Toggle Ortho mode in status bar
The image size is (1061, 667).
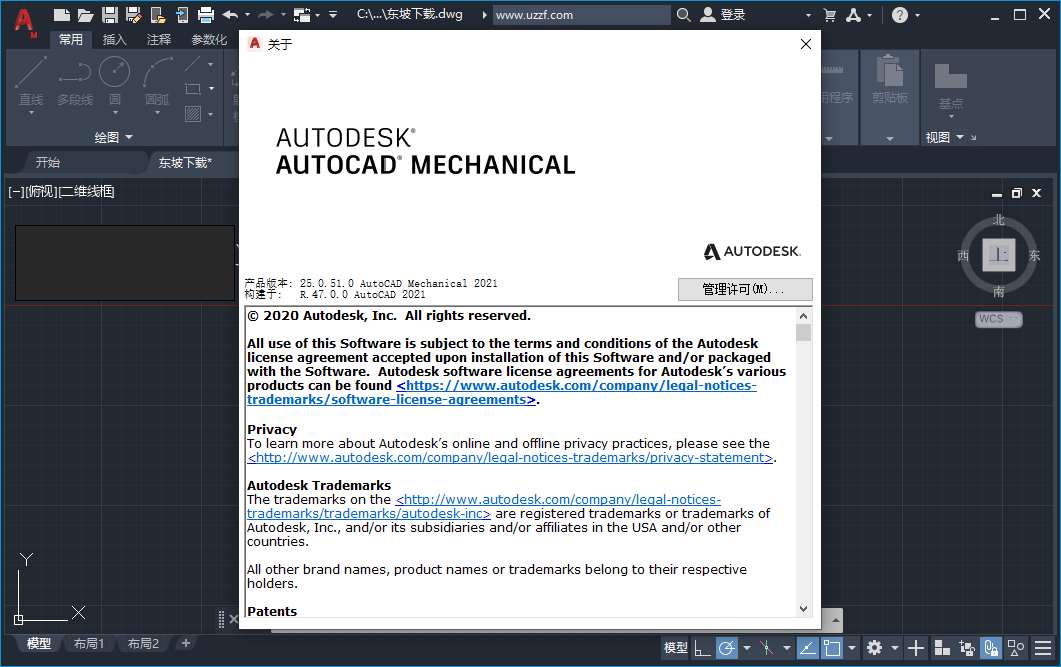coord(702,648)
